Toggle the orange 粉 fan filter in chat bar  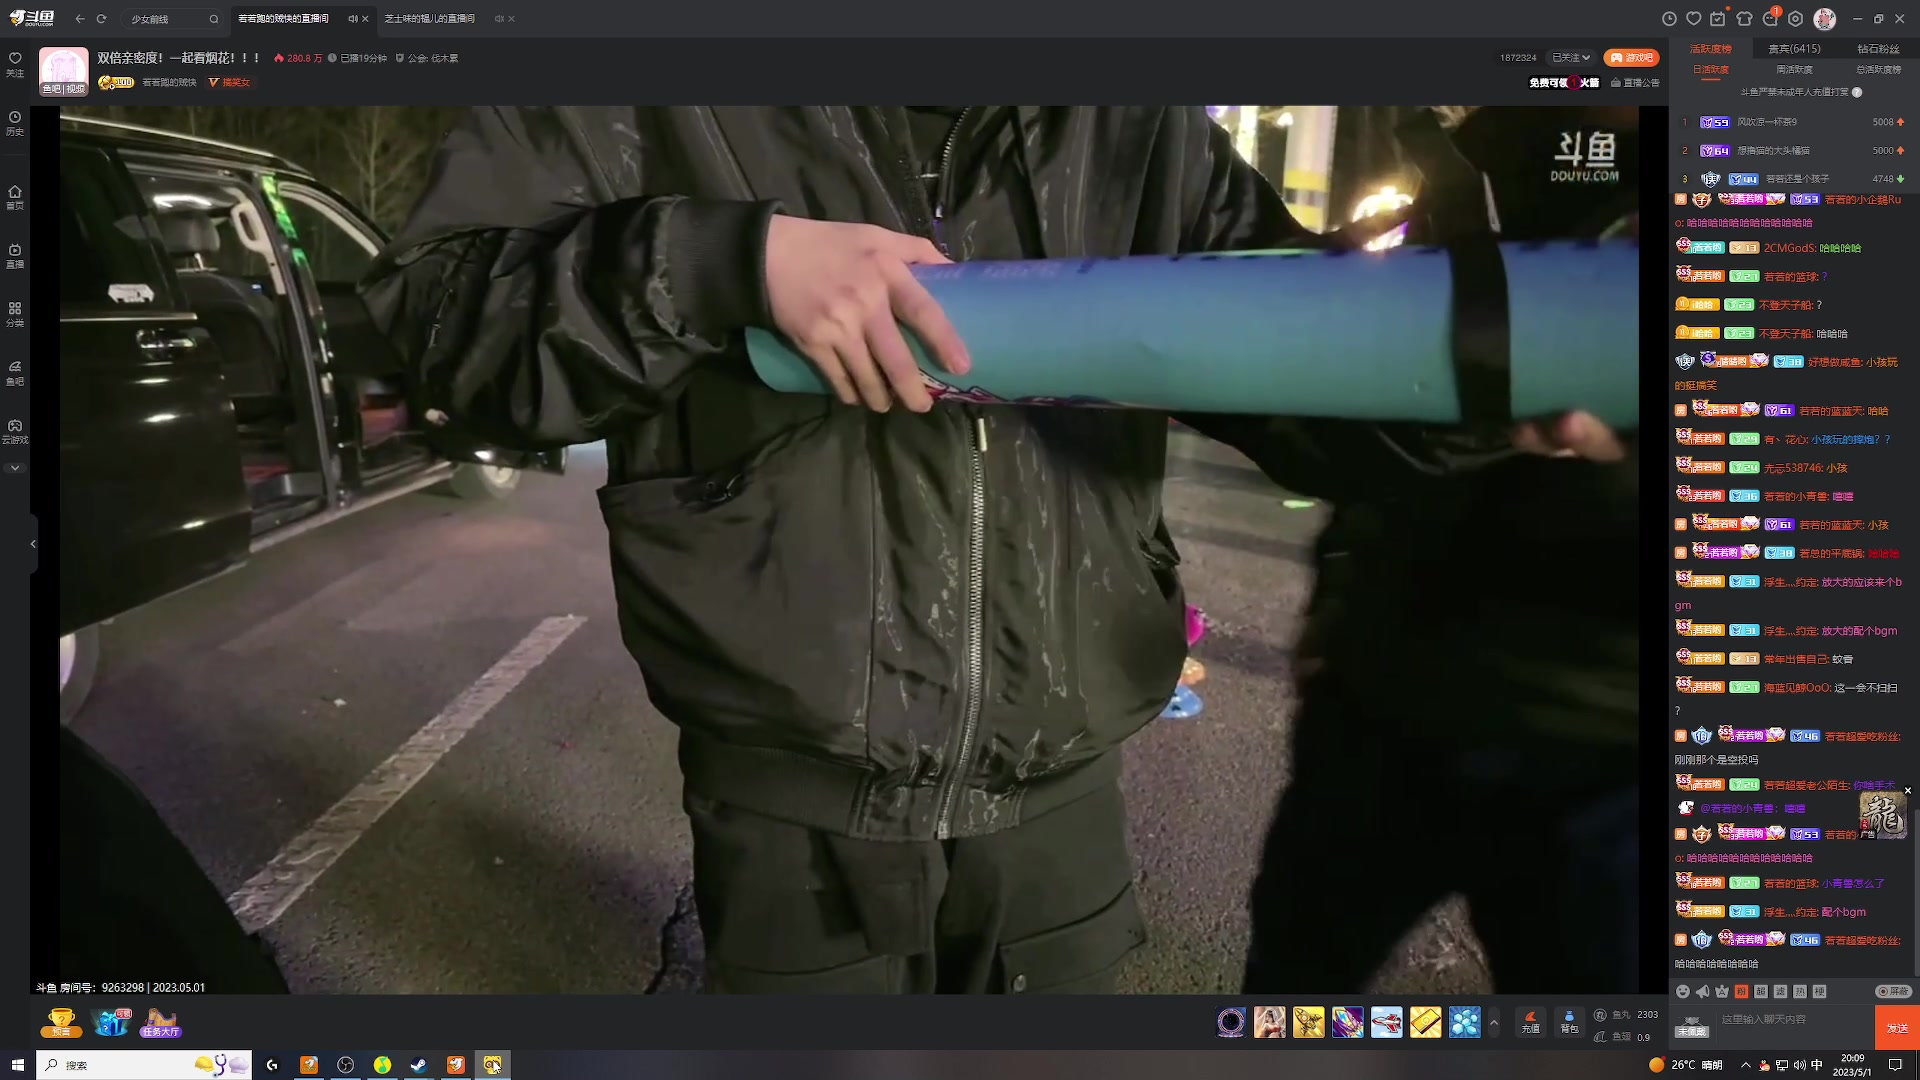1742,991
